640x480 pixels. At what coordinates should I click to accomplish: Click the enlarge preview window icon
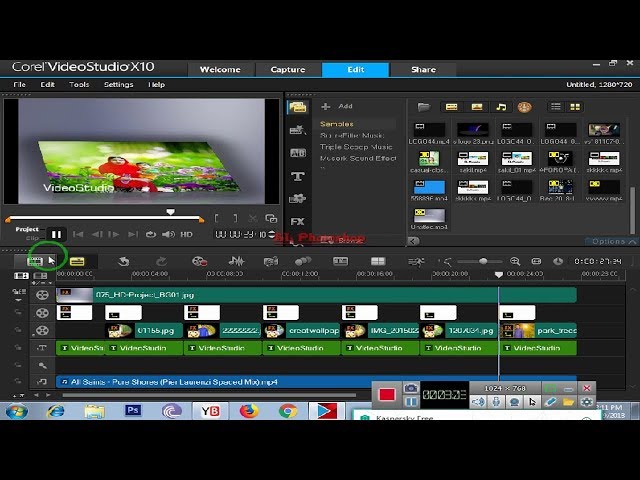point(271,219)
